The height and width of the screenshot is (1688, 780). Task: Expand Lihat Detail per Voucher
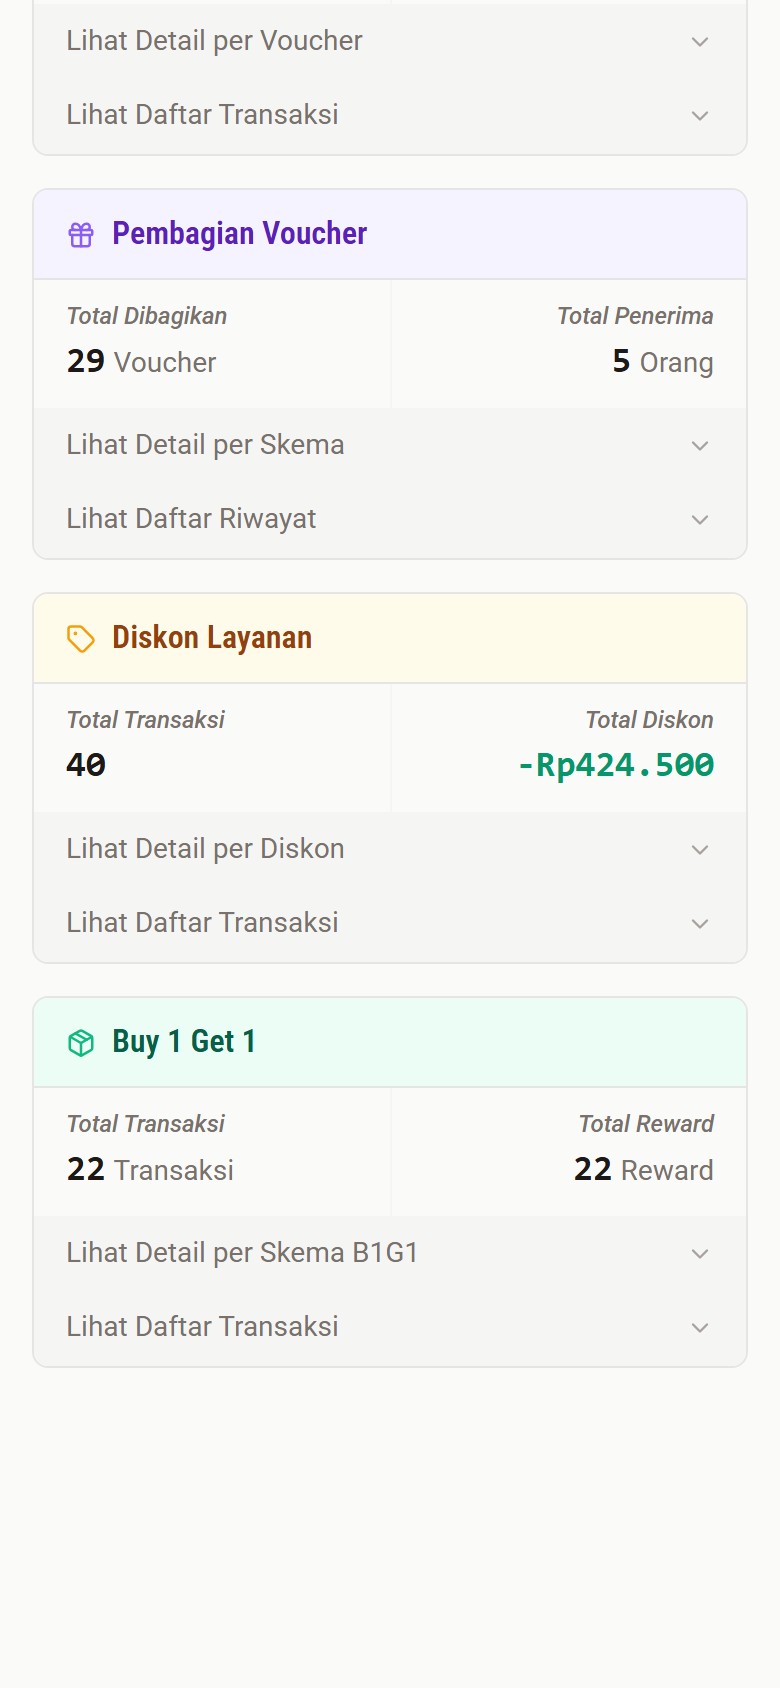tap(214, 41)
